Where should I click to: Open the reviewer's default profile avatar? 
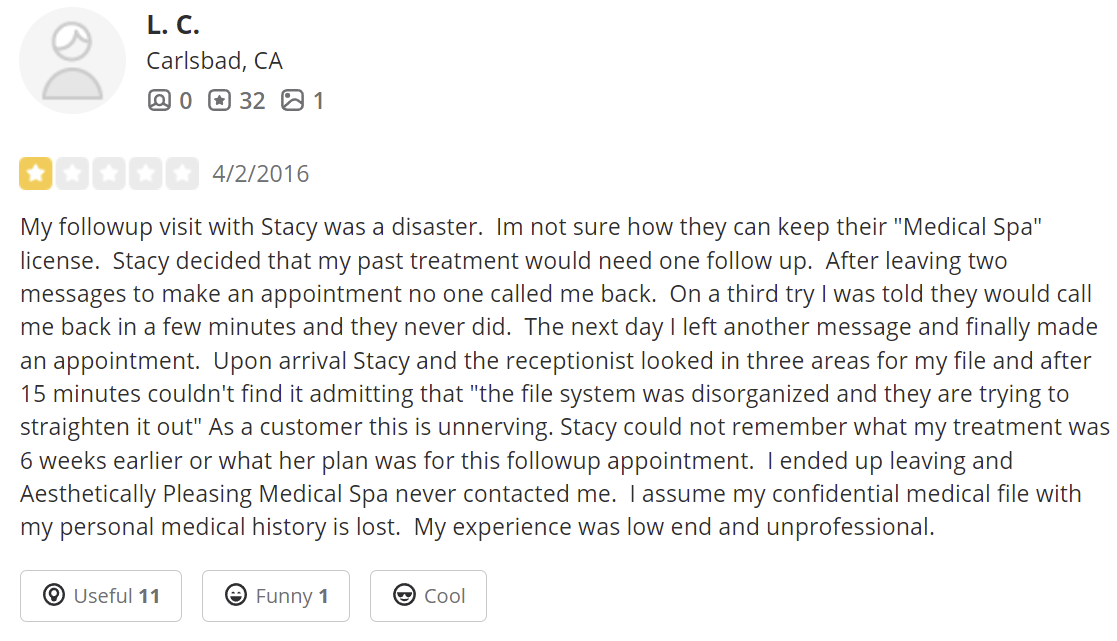point(72,61)
